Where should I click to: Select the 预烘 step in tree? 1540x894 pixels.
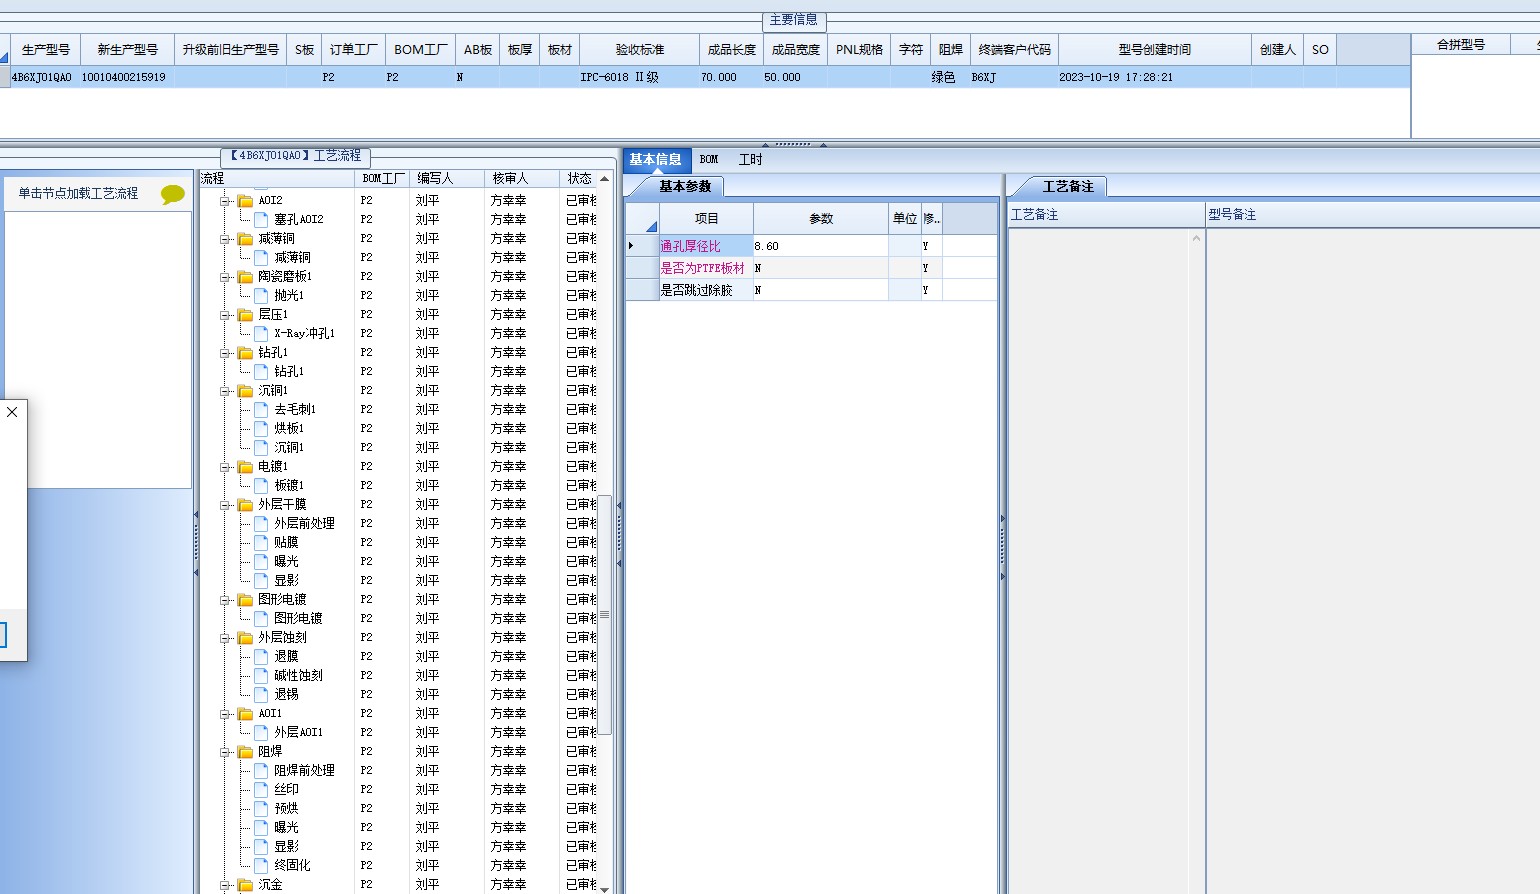[x=287, y=808]
